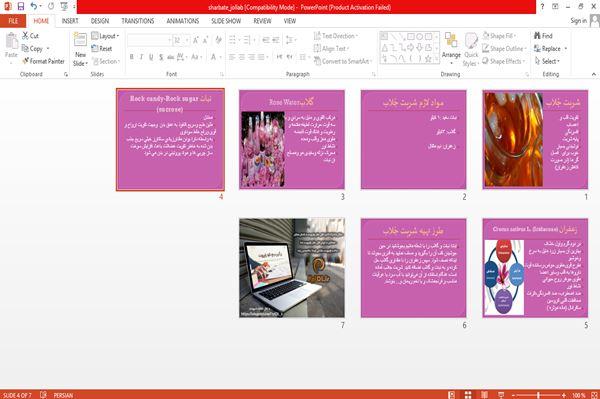600x399 pixels.
Task: Open PowerPoint Help question mark
Action: point(543,7)
